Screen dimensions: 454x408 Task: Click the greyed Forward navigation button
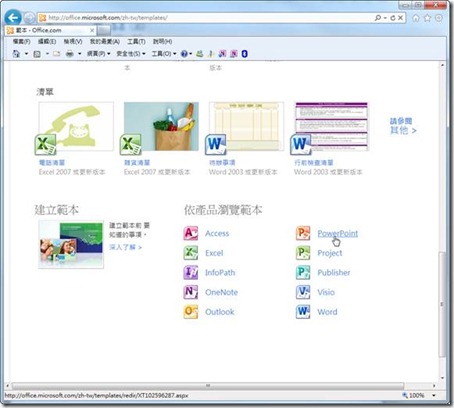point(30,18)
